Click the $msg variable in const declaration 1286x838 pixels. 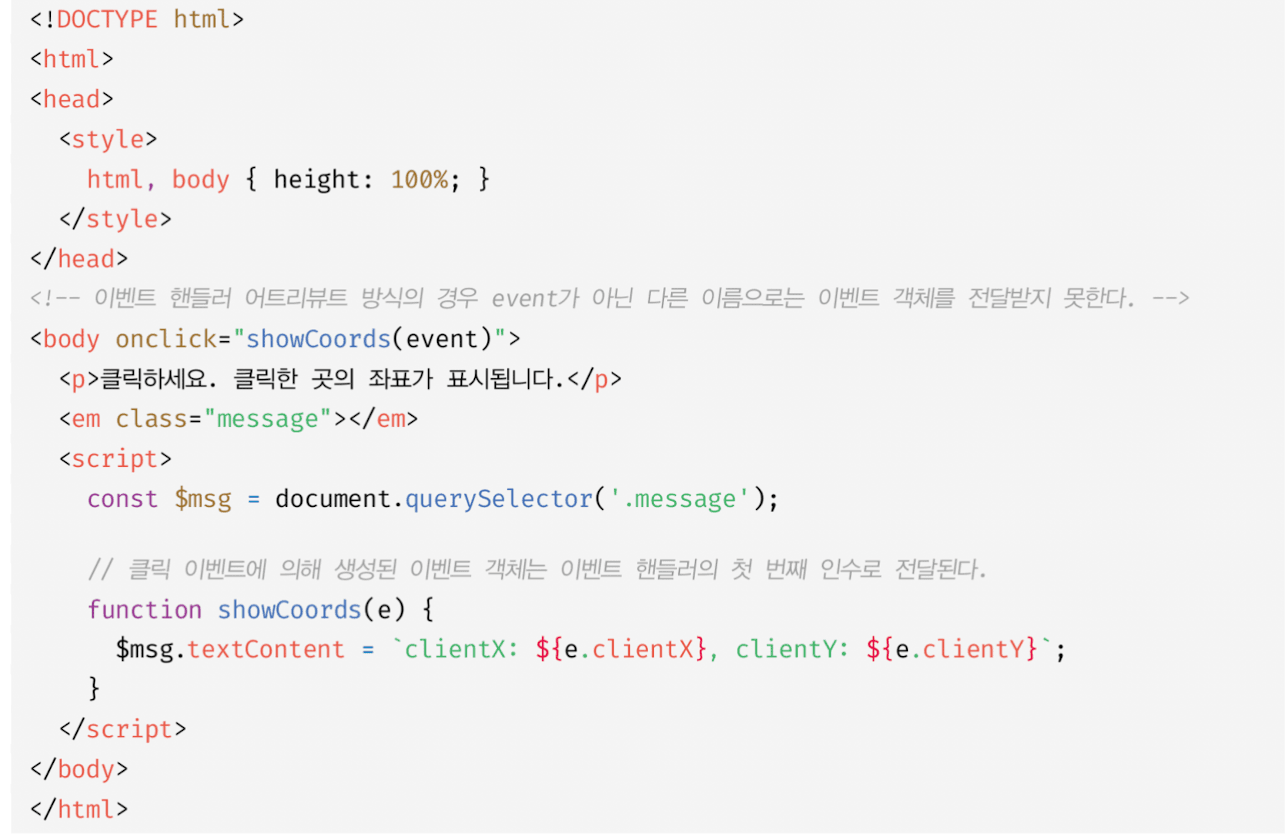click(x=203, y=499)
